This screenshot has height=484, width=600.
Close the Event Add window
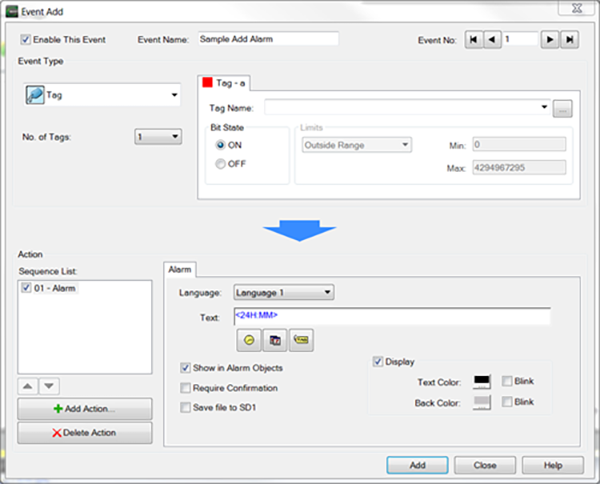(x=576, y=8)
